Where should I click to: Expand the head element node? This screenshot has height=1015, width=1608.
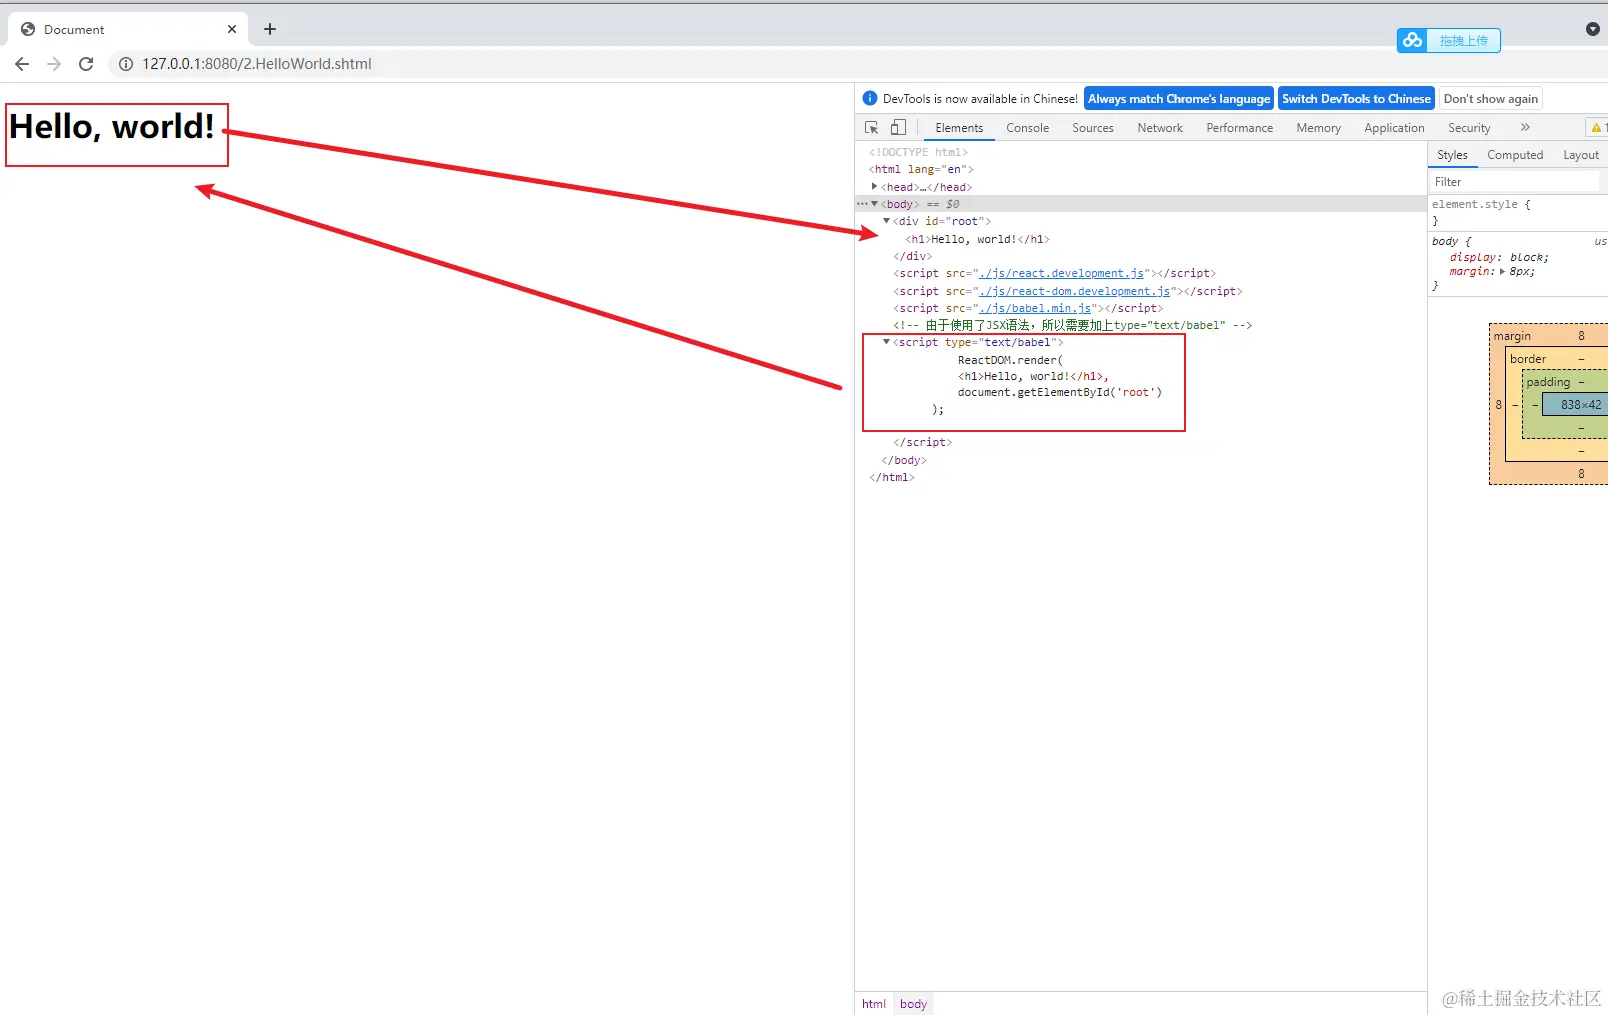coord(874,187)
